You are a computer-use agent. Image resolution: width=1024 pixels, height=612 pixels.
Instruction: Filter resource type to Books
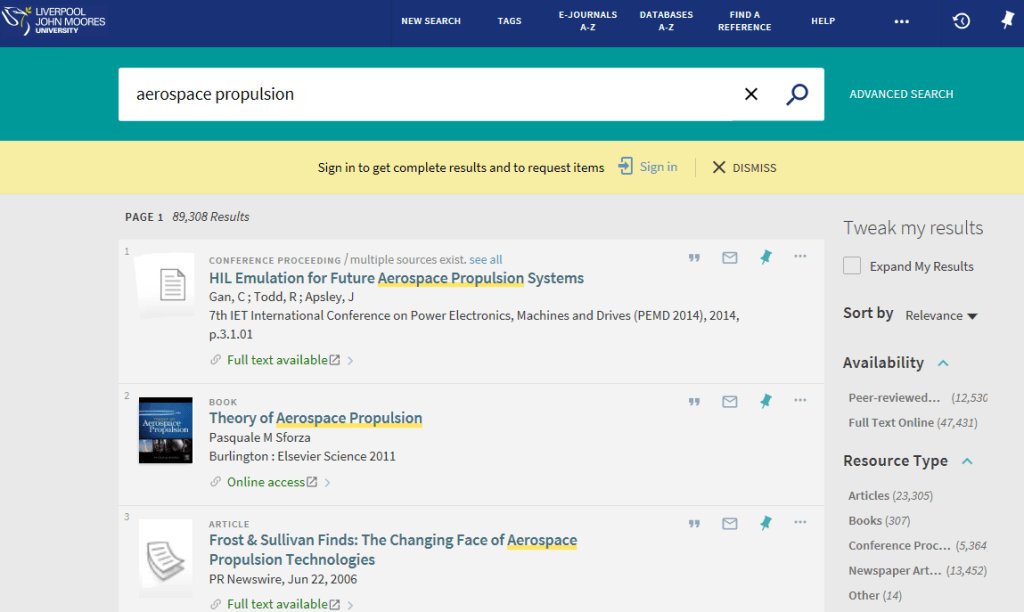[x=879, y=521]
